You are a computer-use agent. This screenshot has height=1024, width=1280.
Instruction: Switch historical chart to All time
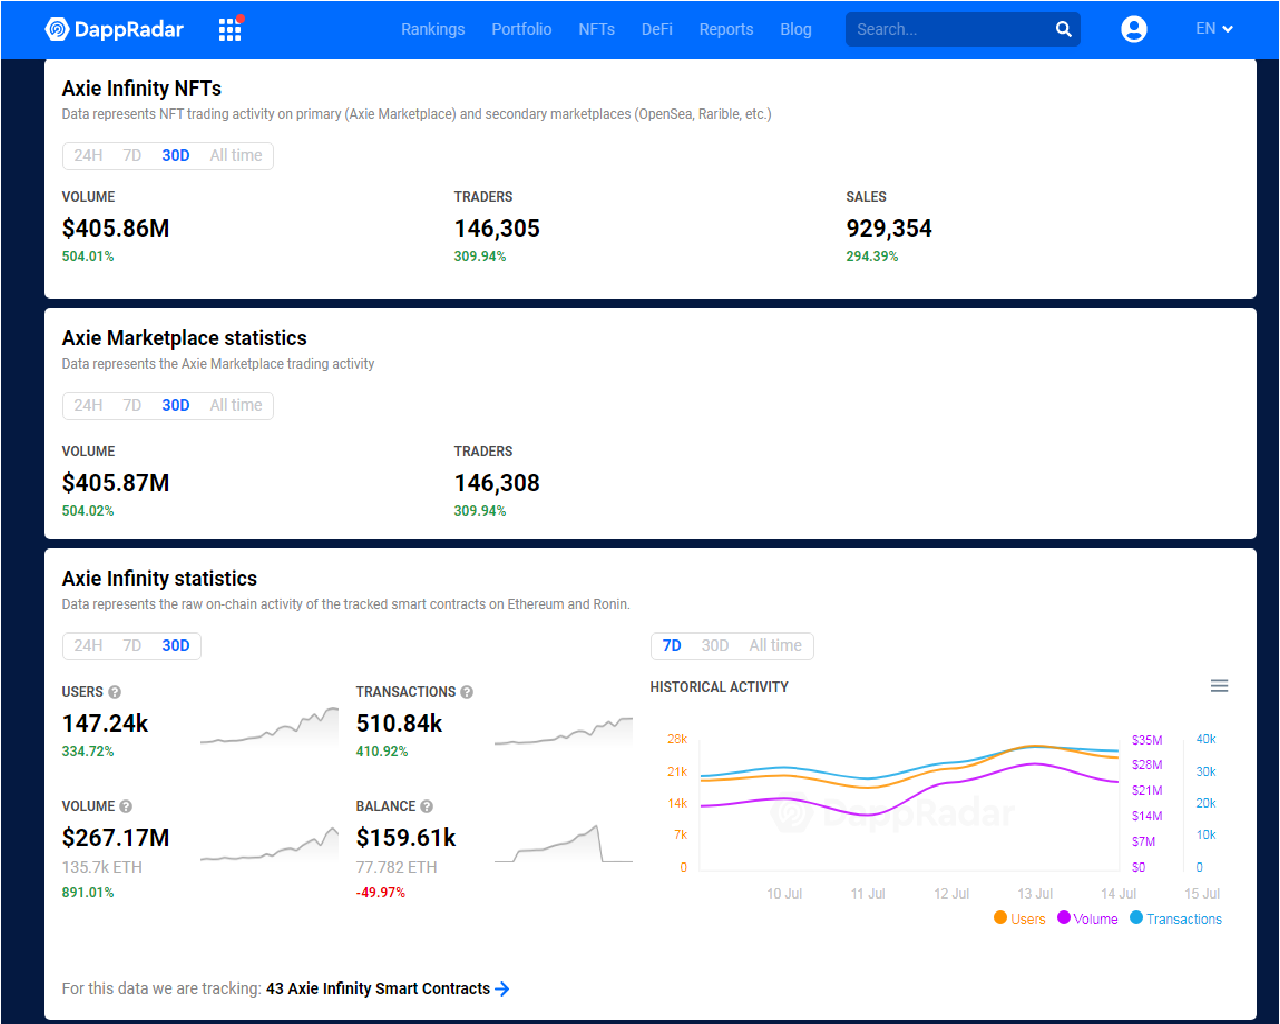tap(775, 645)
